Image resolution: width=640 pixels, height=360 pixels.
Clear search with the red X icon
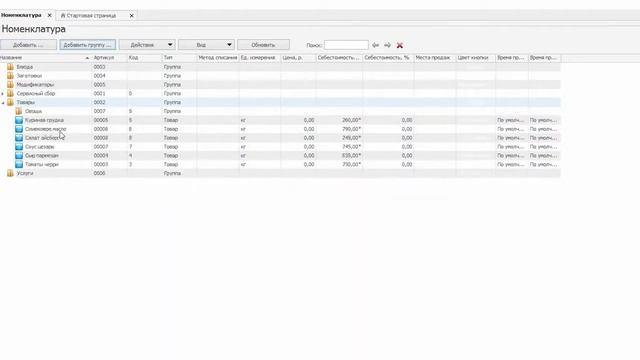[400, 45]
